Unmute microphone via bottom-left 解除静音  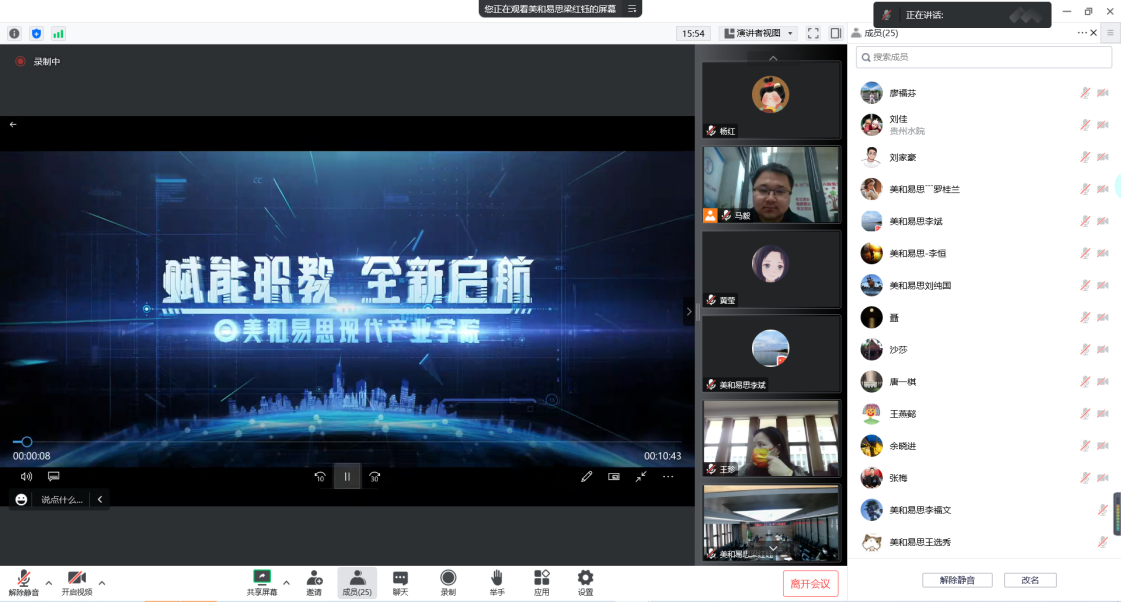(x=24, y=583)
